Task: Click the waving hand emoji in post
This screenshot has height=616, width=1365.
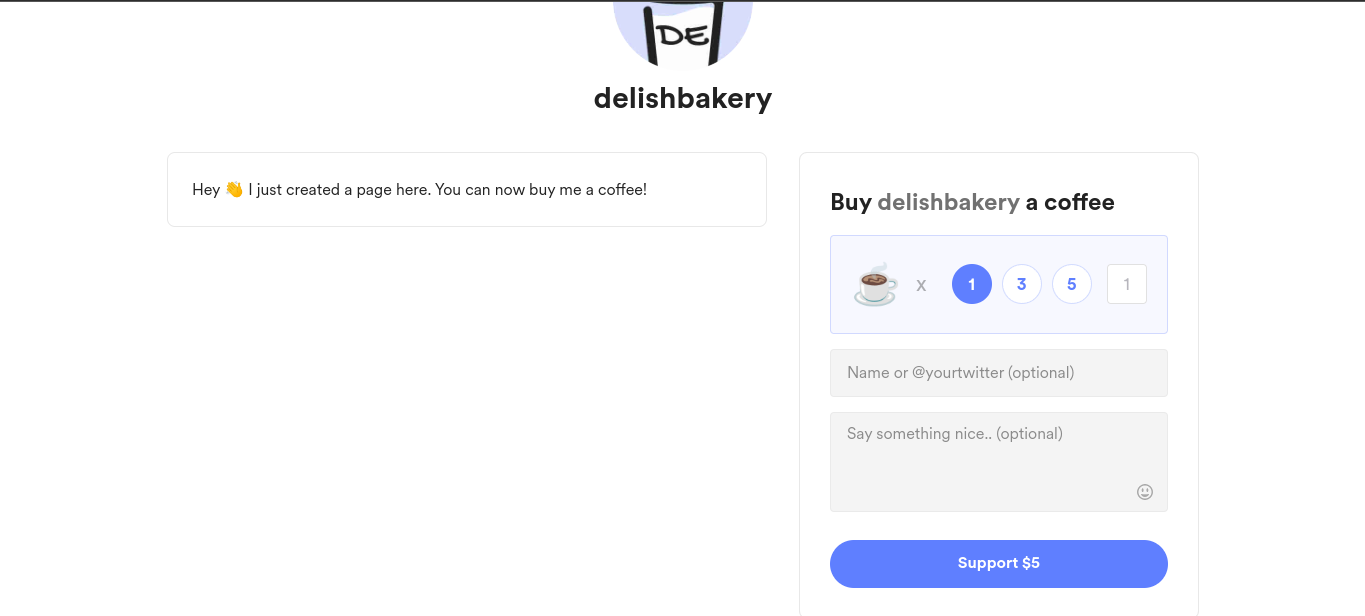Action: tap(234, 189)
